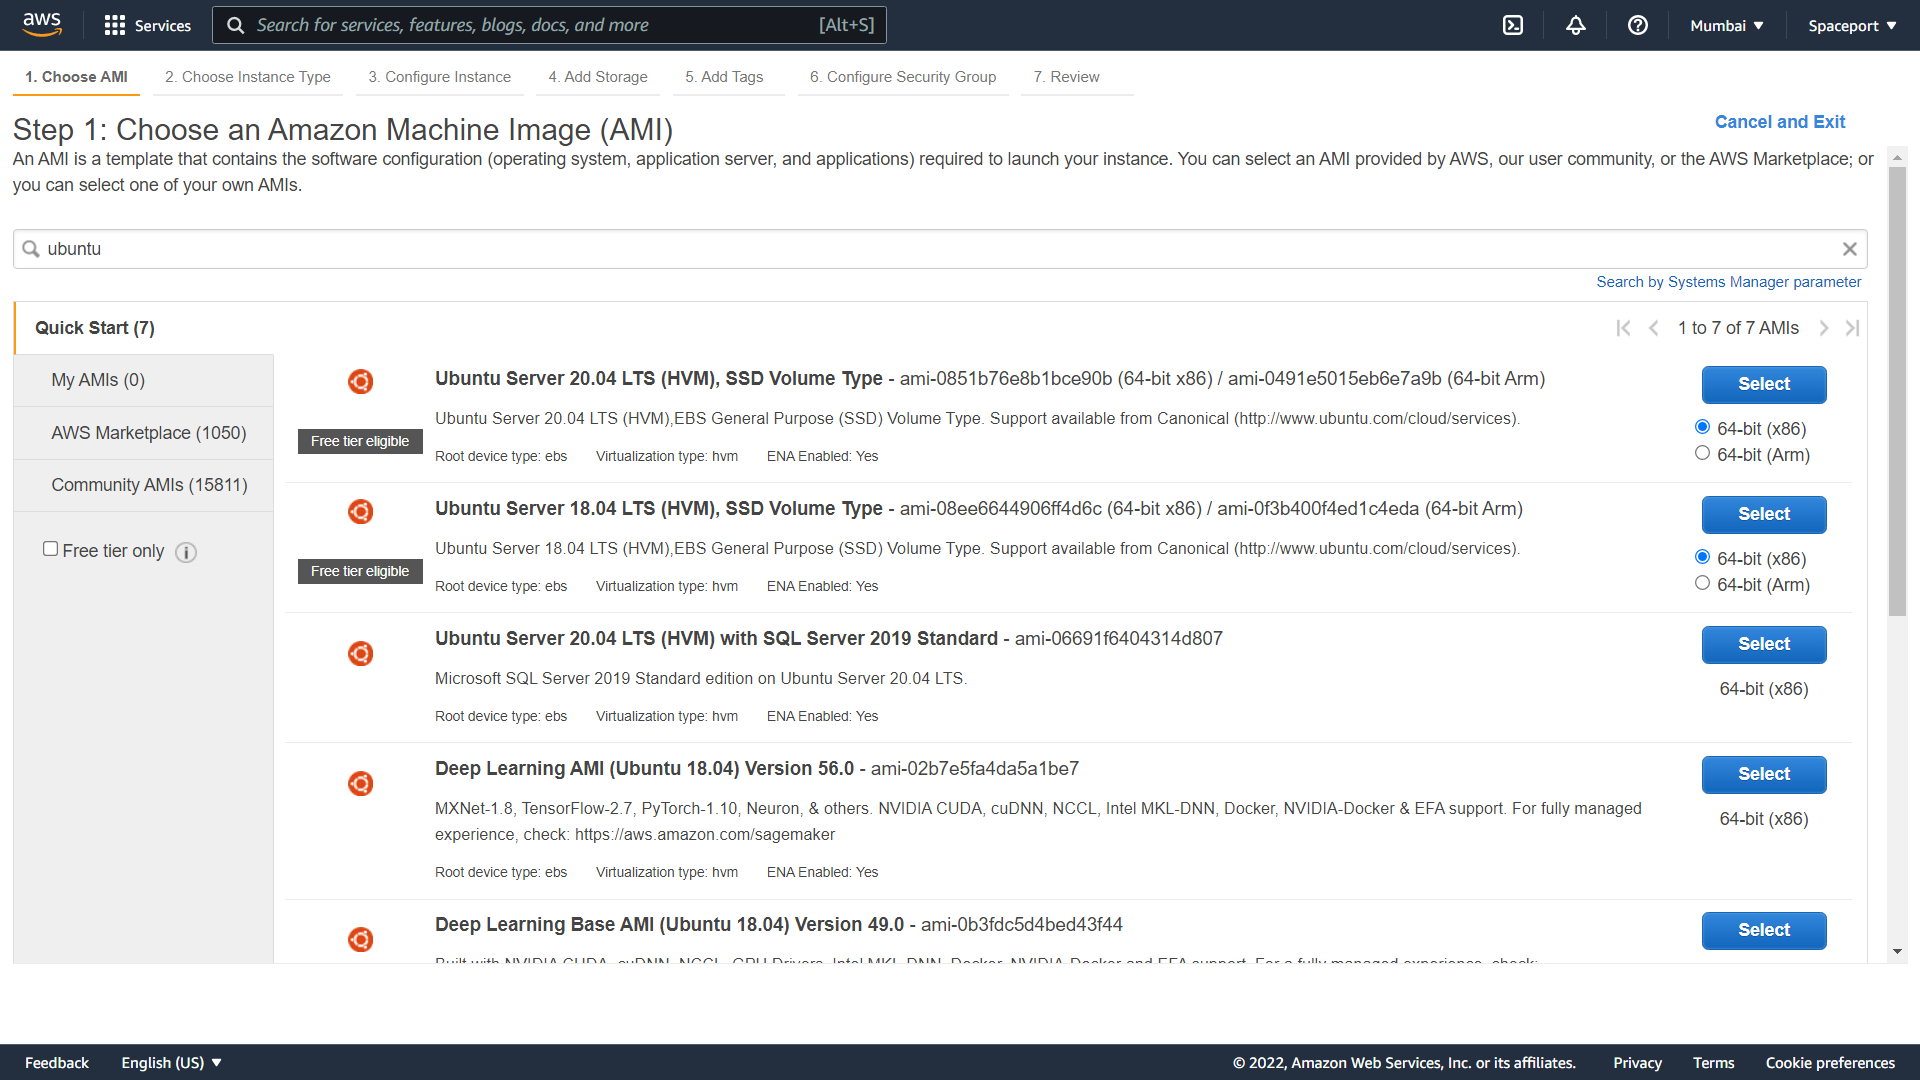Enable the Free tier only checkbox
Viewport: 1920px width, 1080px height.
point(50,549)
